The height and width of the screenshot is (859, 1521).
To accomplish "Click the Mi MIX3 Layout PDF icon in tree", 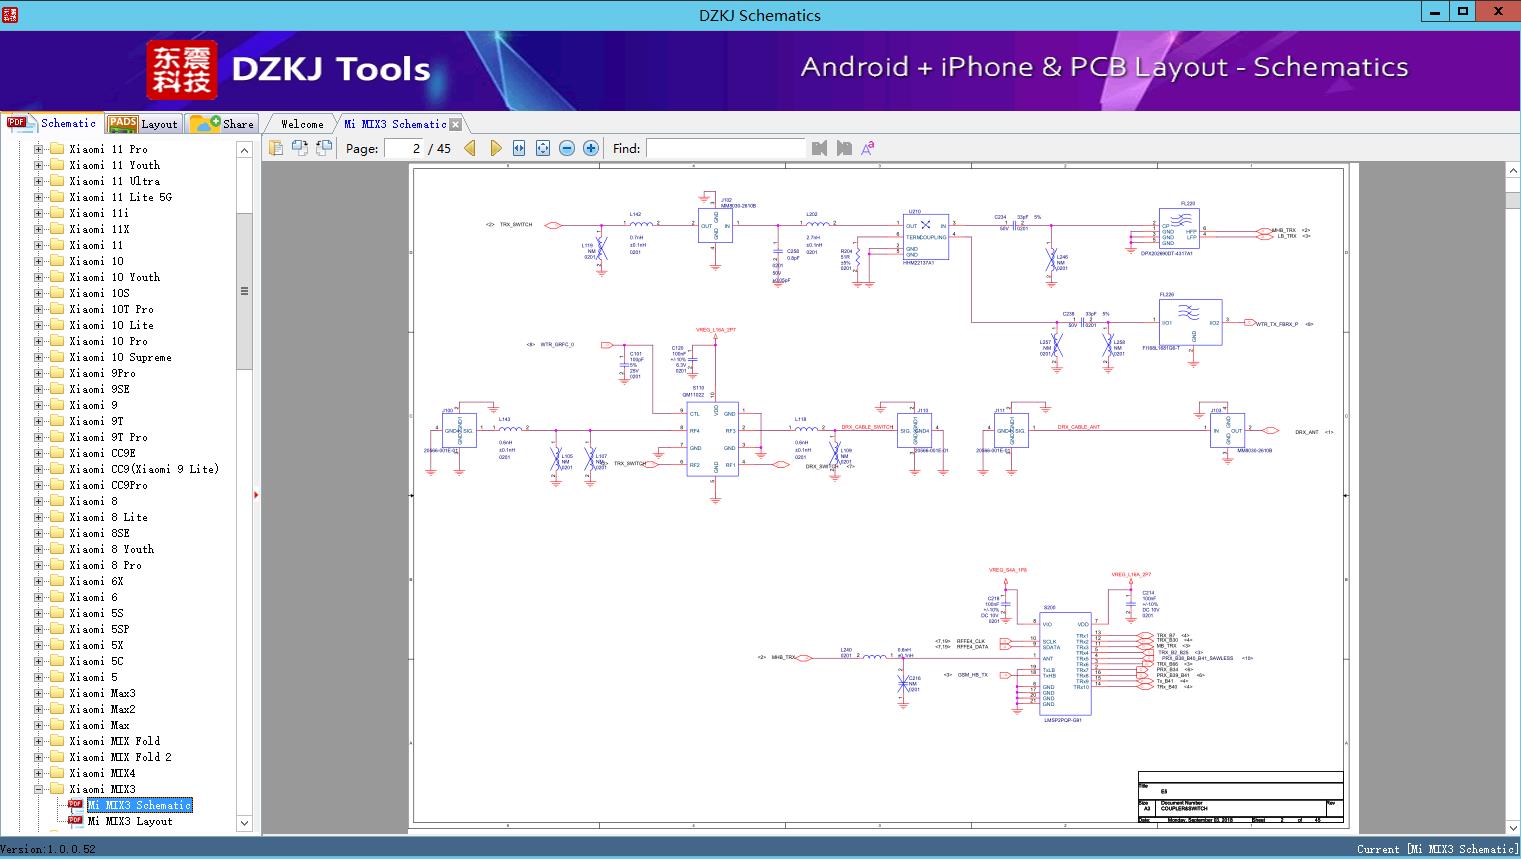I will (75, 821).
